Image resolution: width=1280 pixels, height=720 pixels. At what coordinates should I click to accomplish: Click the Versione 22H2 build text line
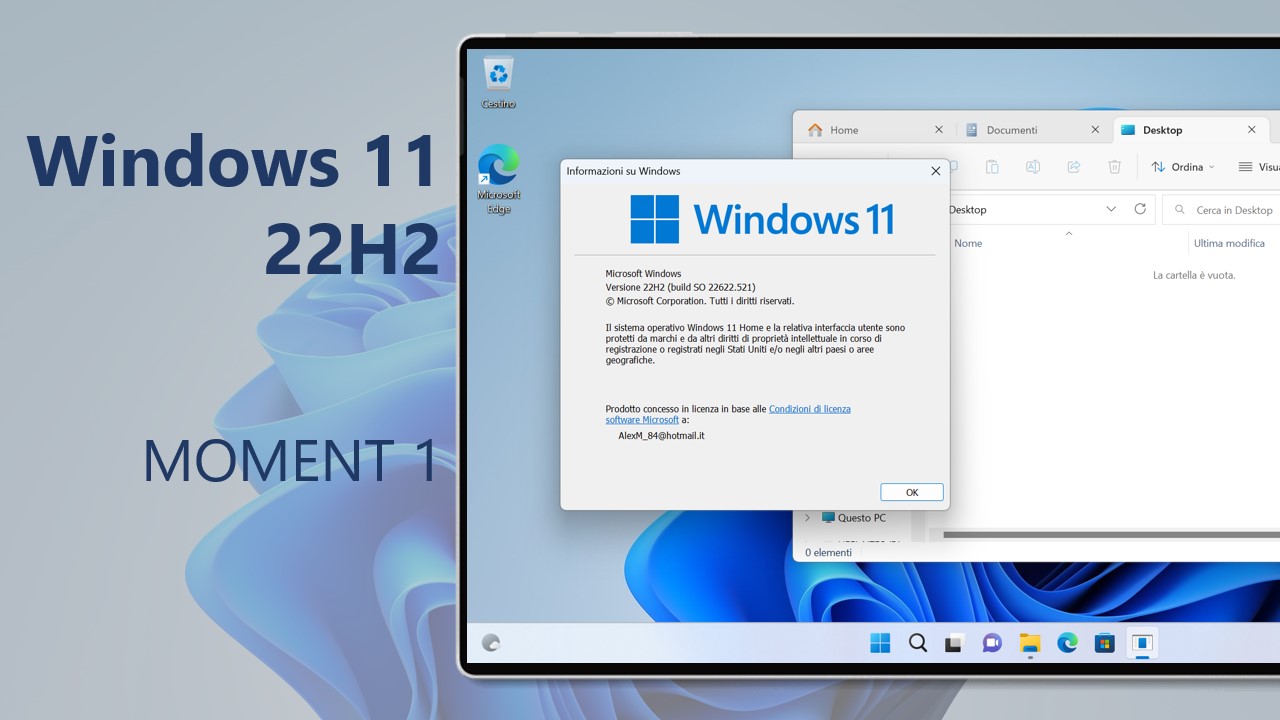point(680,287)
